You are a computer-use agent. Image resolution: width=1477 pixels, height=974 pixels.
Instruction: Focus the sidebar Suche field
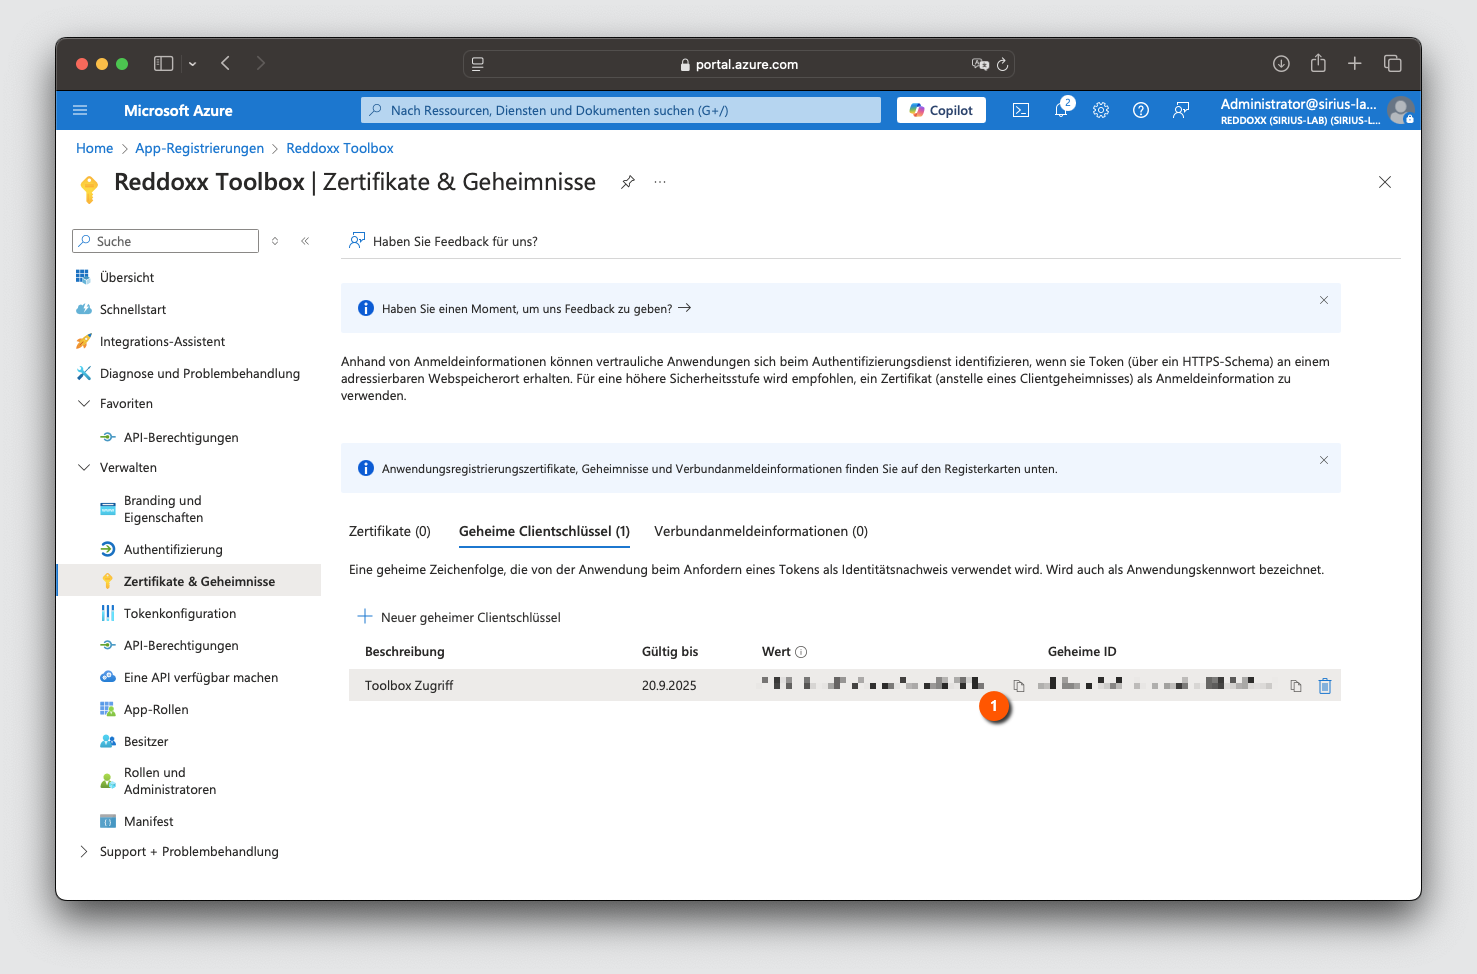click(166, 241)
